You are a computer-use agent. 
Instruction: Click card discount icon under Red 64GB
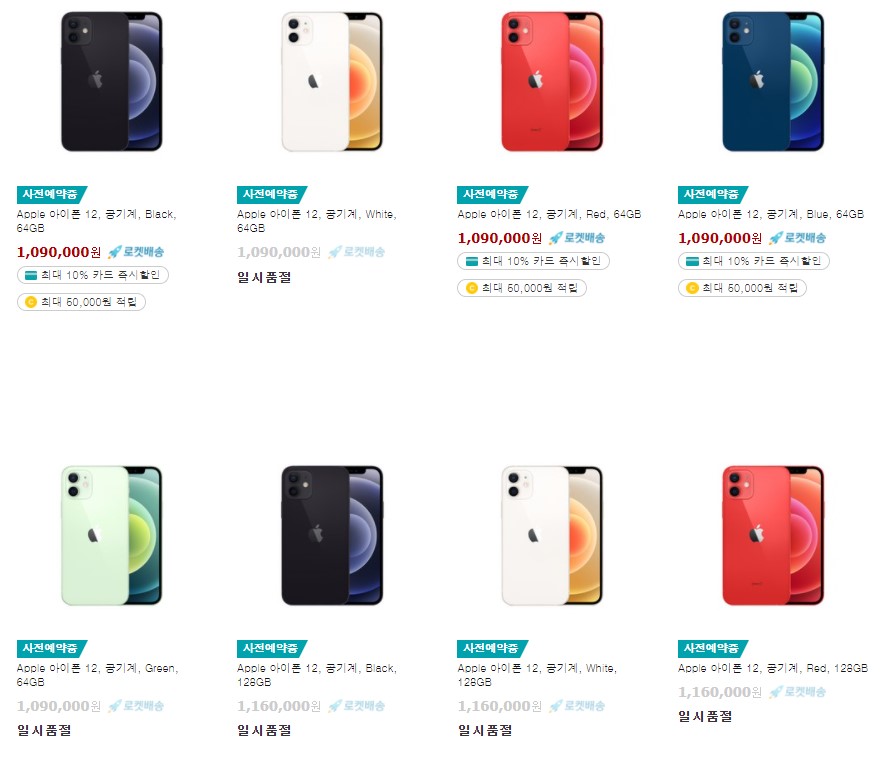472,261
